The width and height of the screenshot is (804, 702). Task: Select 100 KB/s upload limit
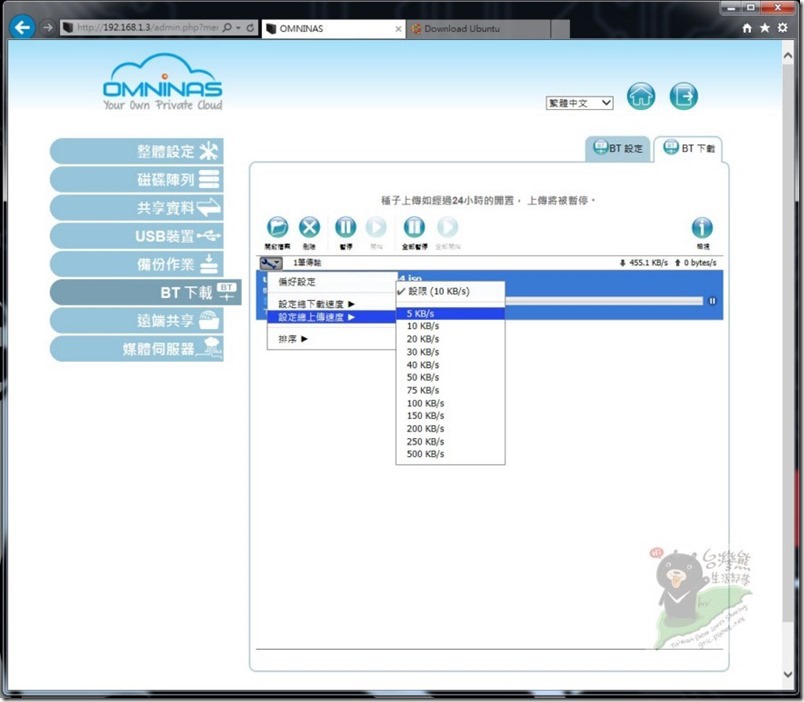(450, 403)
